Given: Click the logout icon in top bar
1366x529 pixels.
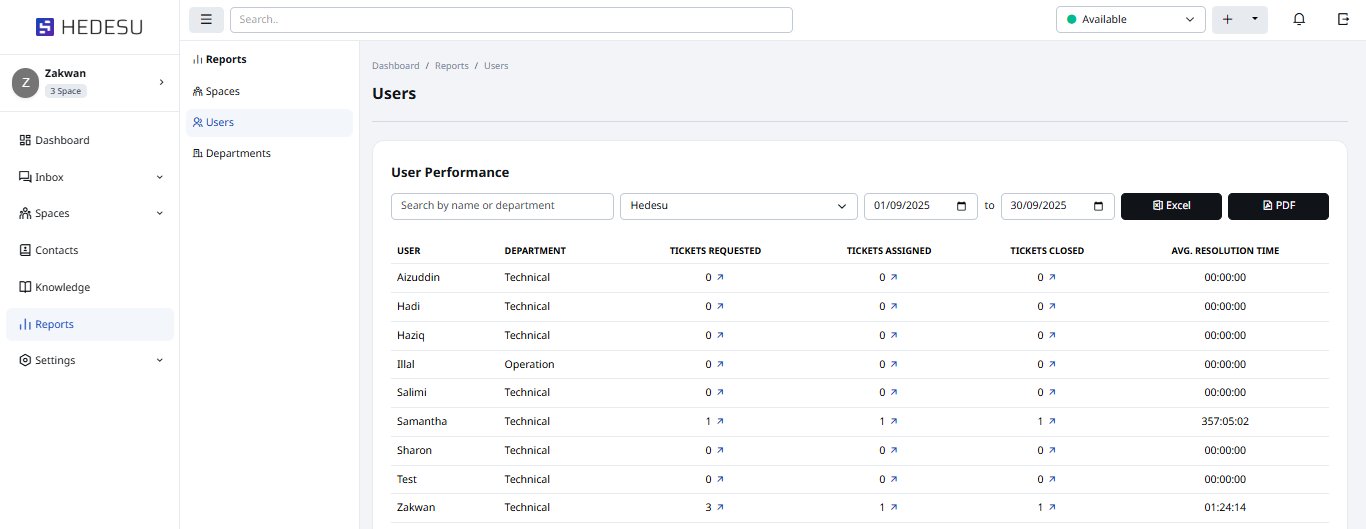Looking at the screenshot, I should point(1343,19).
